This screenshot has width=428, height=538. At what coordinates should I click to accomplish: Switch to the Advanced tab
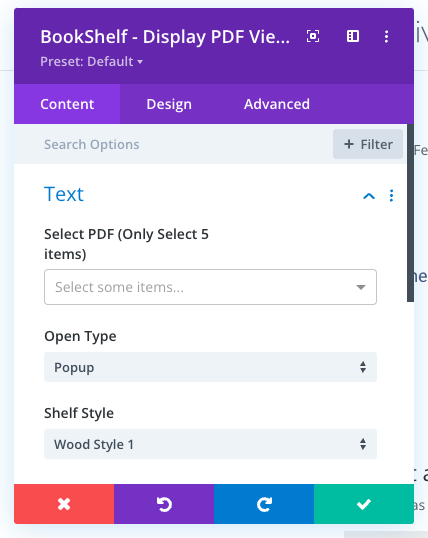pos(277,104)
